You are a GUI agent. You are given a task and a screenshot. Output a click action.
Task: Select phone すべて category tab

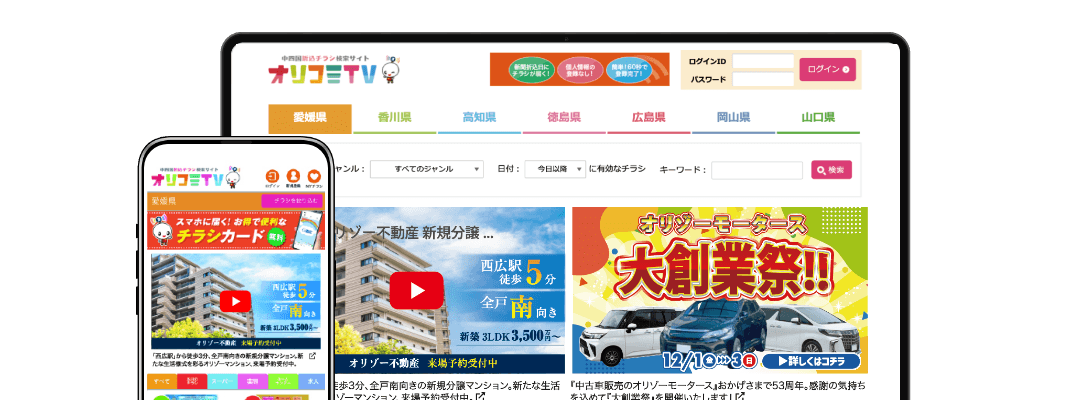[162, 381]
